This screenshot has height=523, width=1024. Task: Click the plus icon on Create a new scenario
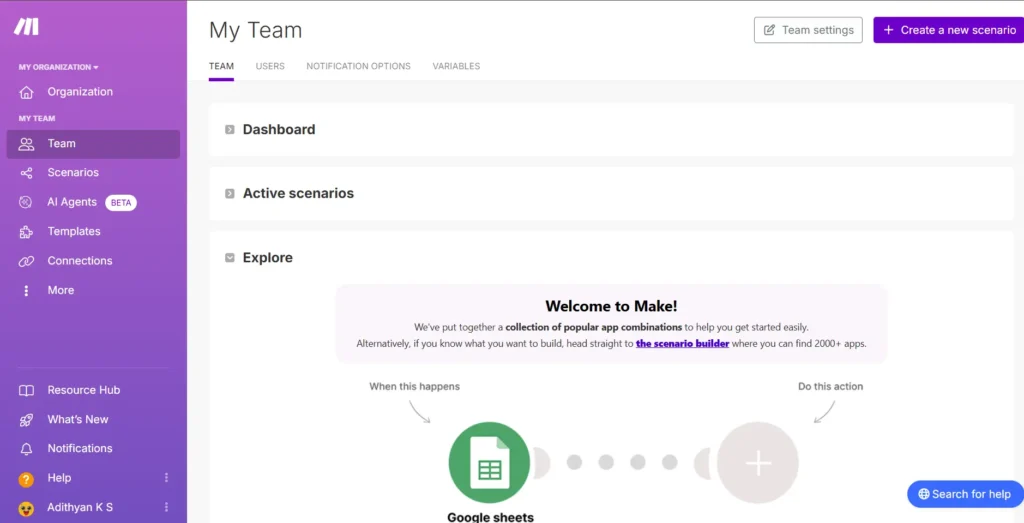[x=888, y=30]
